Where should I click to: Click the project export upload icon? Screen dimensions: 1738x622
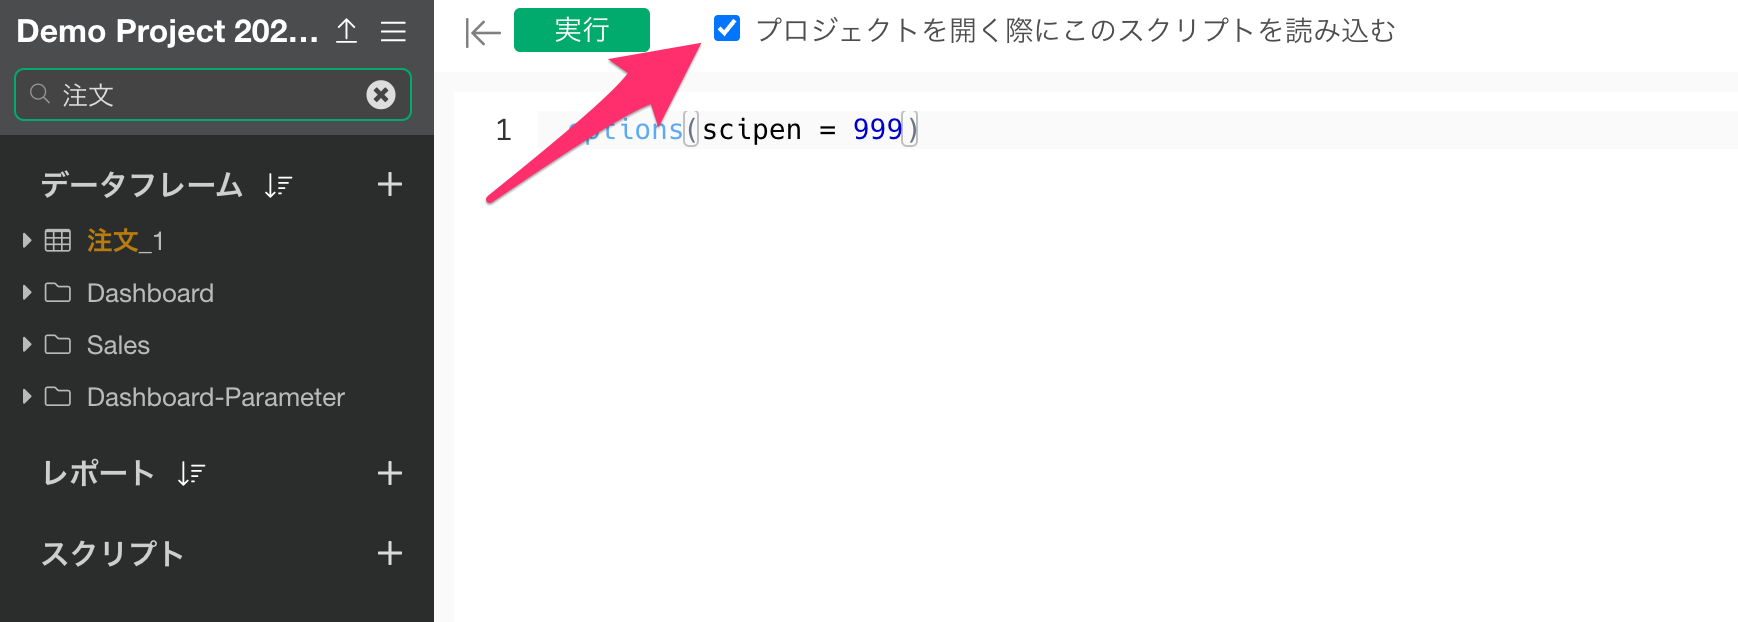tap(346, 31)
